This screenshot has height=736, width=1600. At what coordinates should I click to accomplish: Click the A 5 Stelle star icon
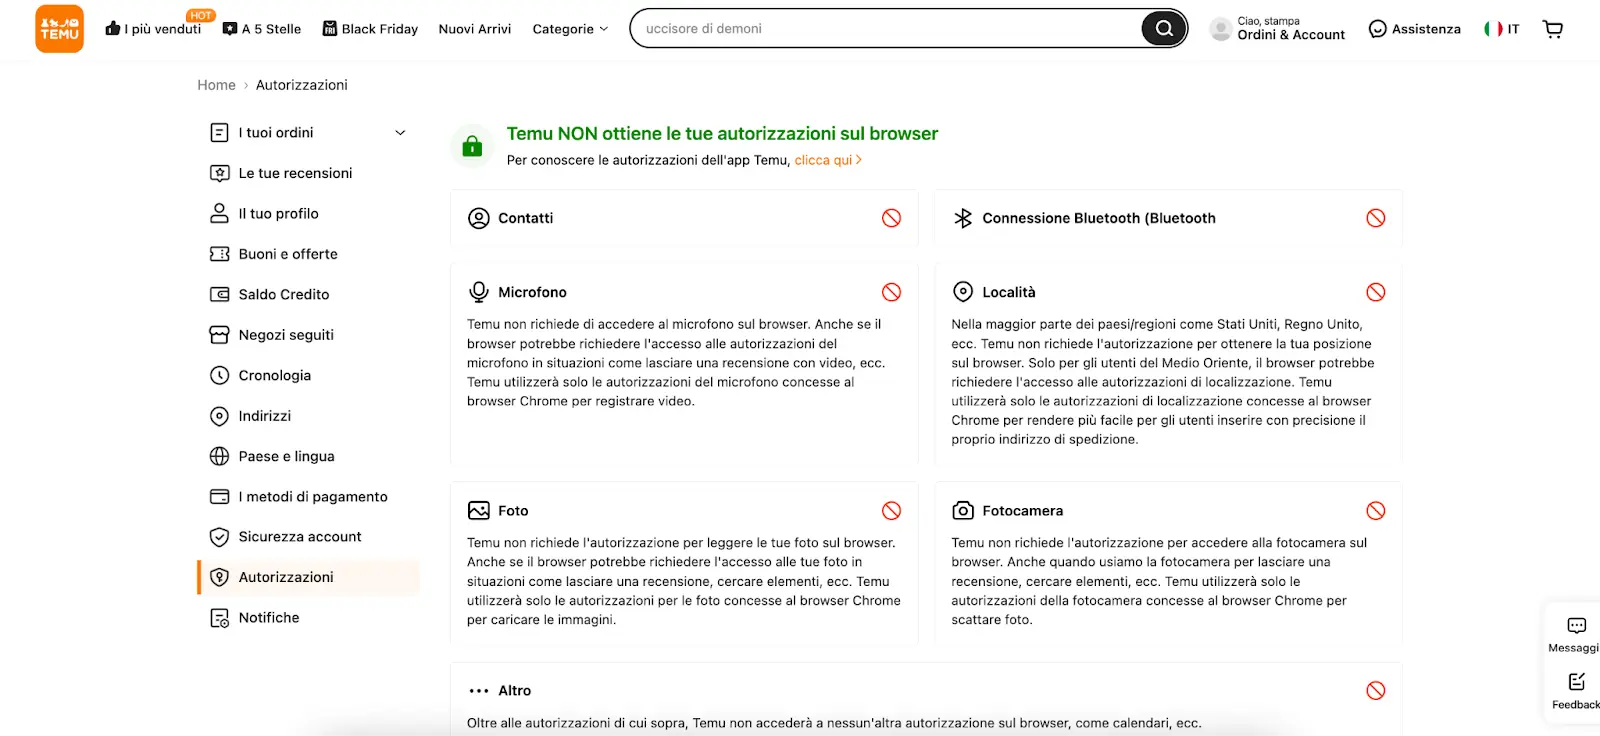point(230,29)
